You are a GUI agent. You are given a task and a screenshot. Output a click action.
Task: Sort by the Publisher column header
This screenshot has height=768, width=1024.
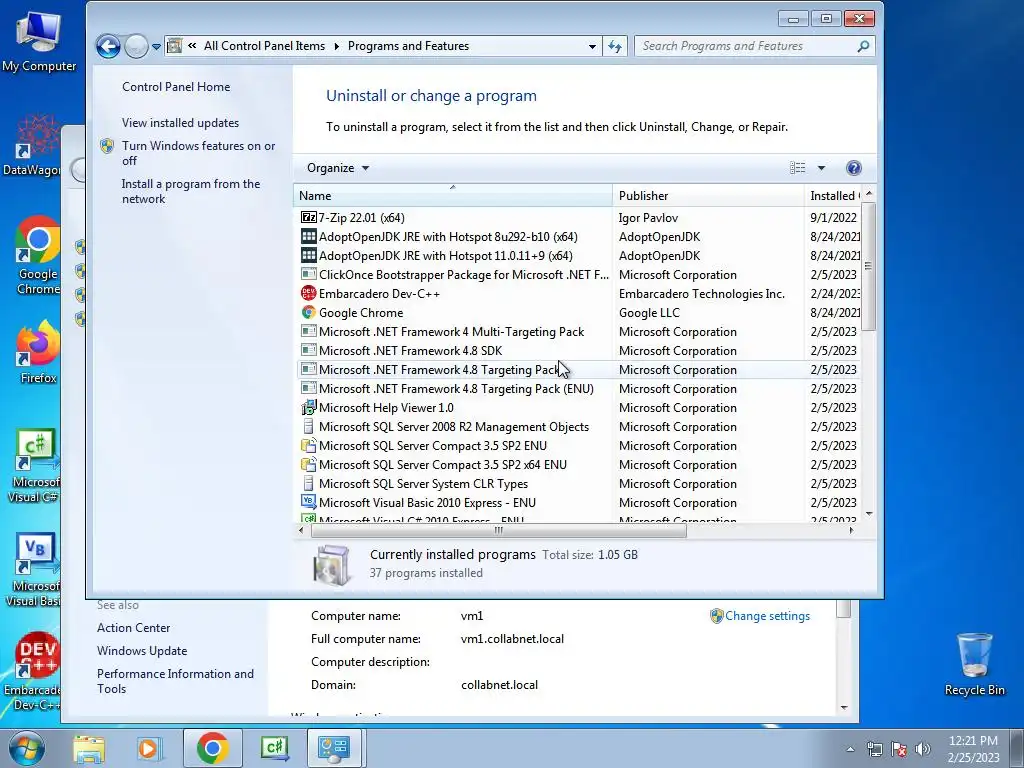point(709,195)
